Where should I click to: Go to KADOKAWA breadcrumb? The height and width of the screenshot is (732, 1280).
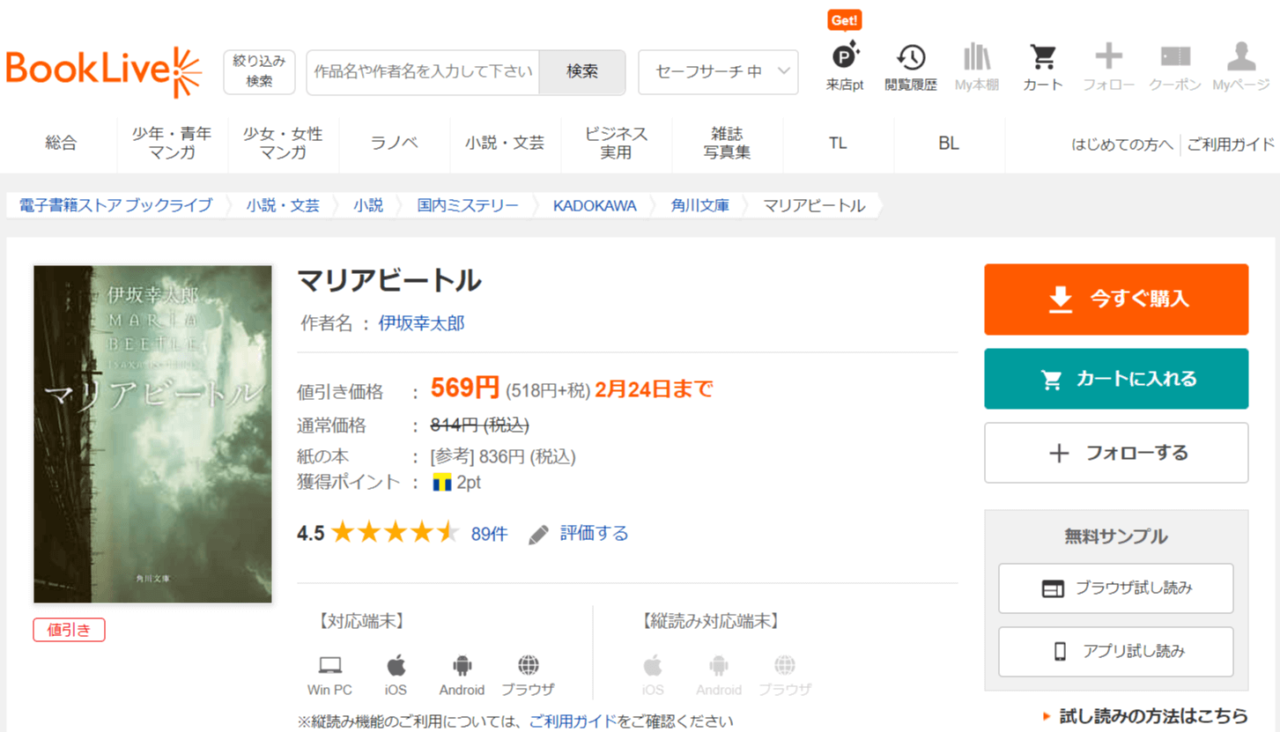pyautogui.click(x=595, y=205)
